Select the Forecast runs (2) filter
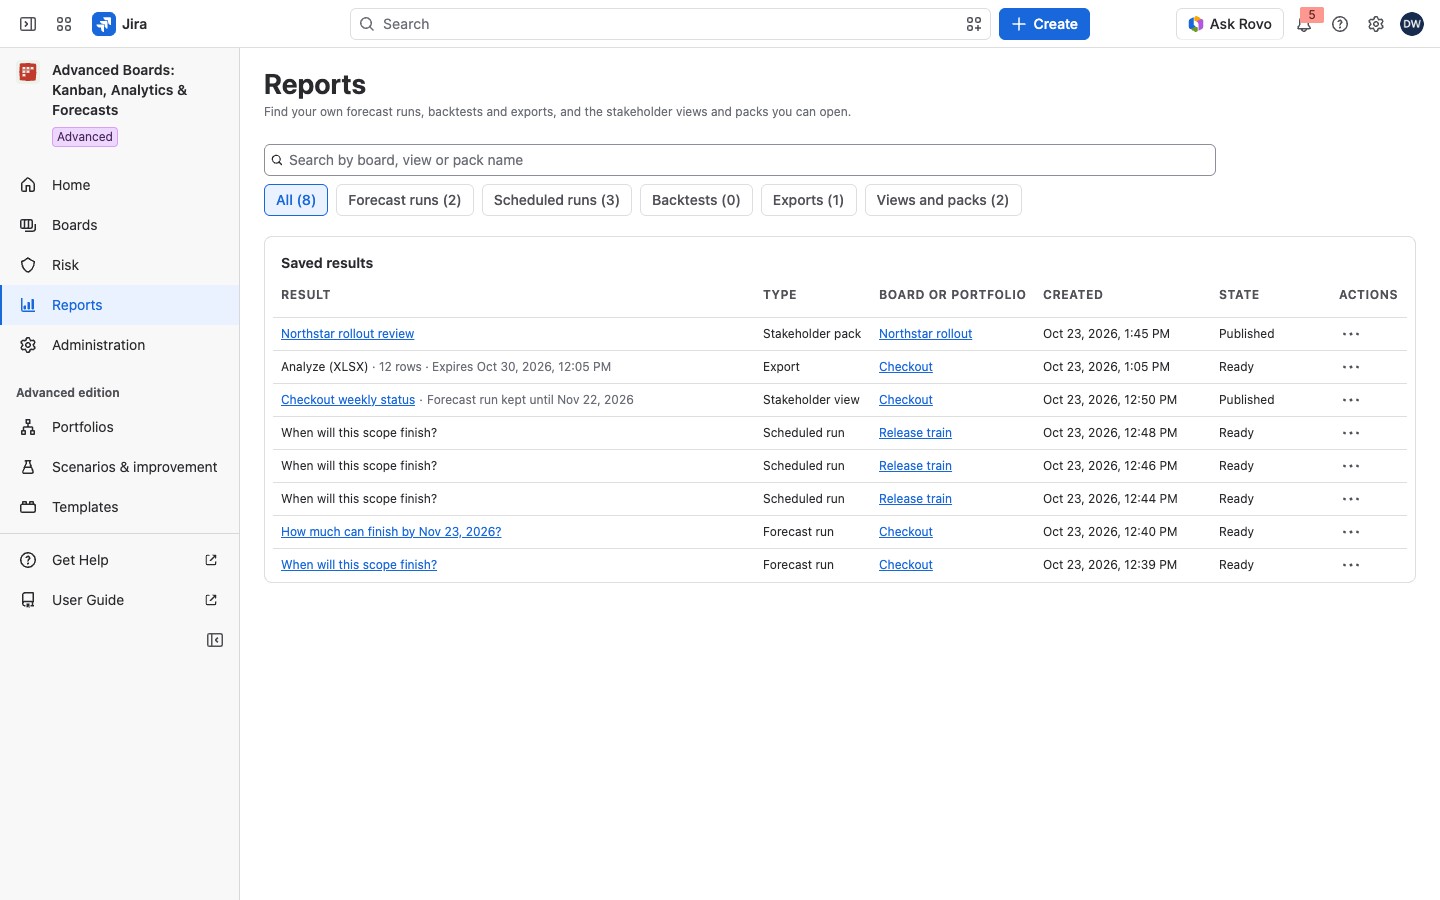Viewport: 1440px width, 900px height. (404, 200)
